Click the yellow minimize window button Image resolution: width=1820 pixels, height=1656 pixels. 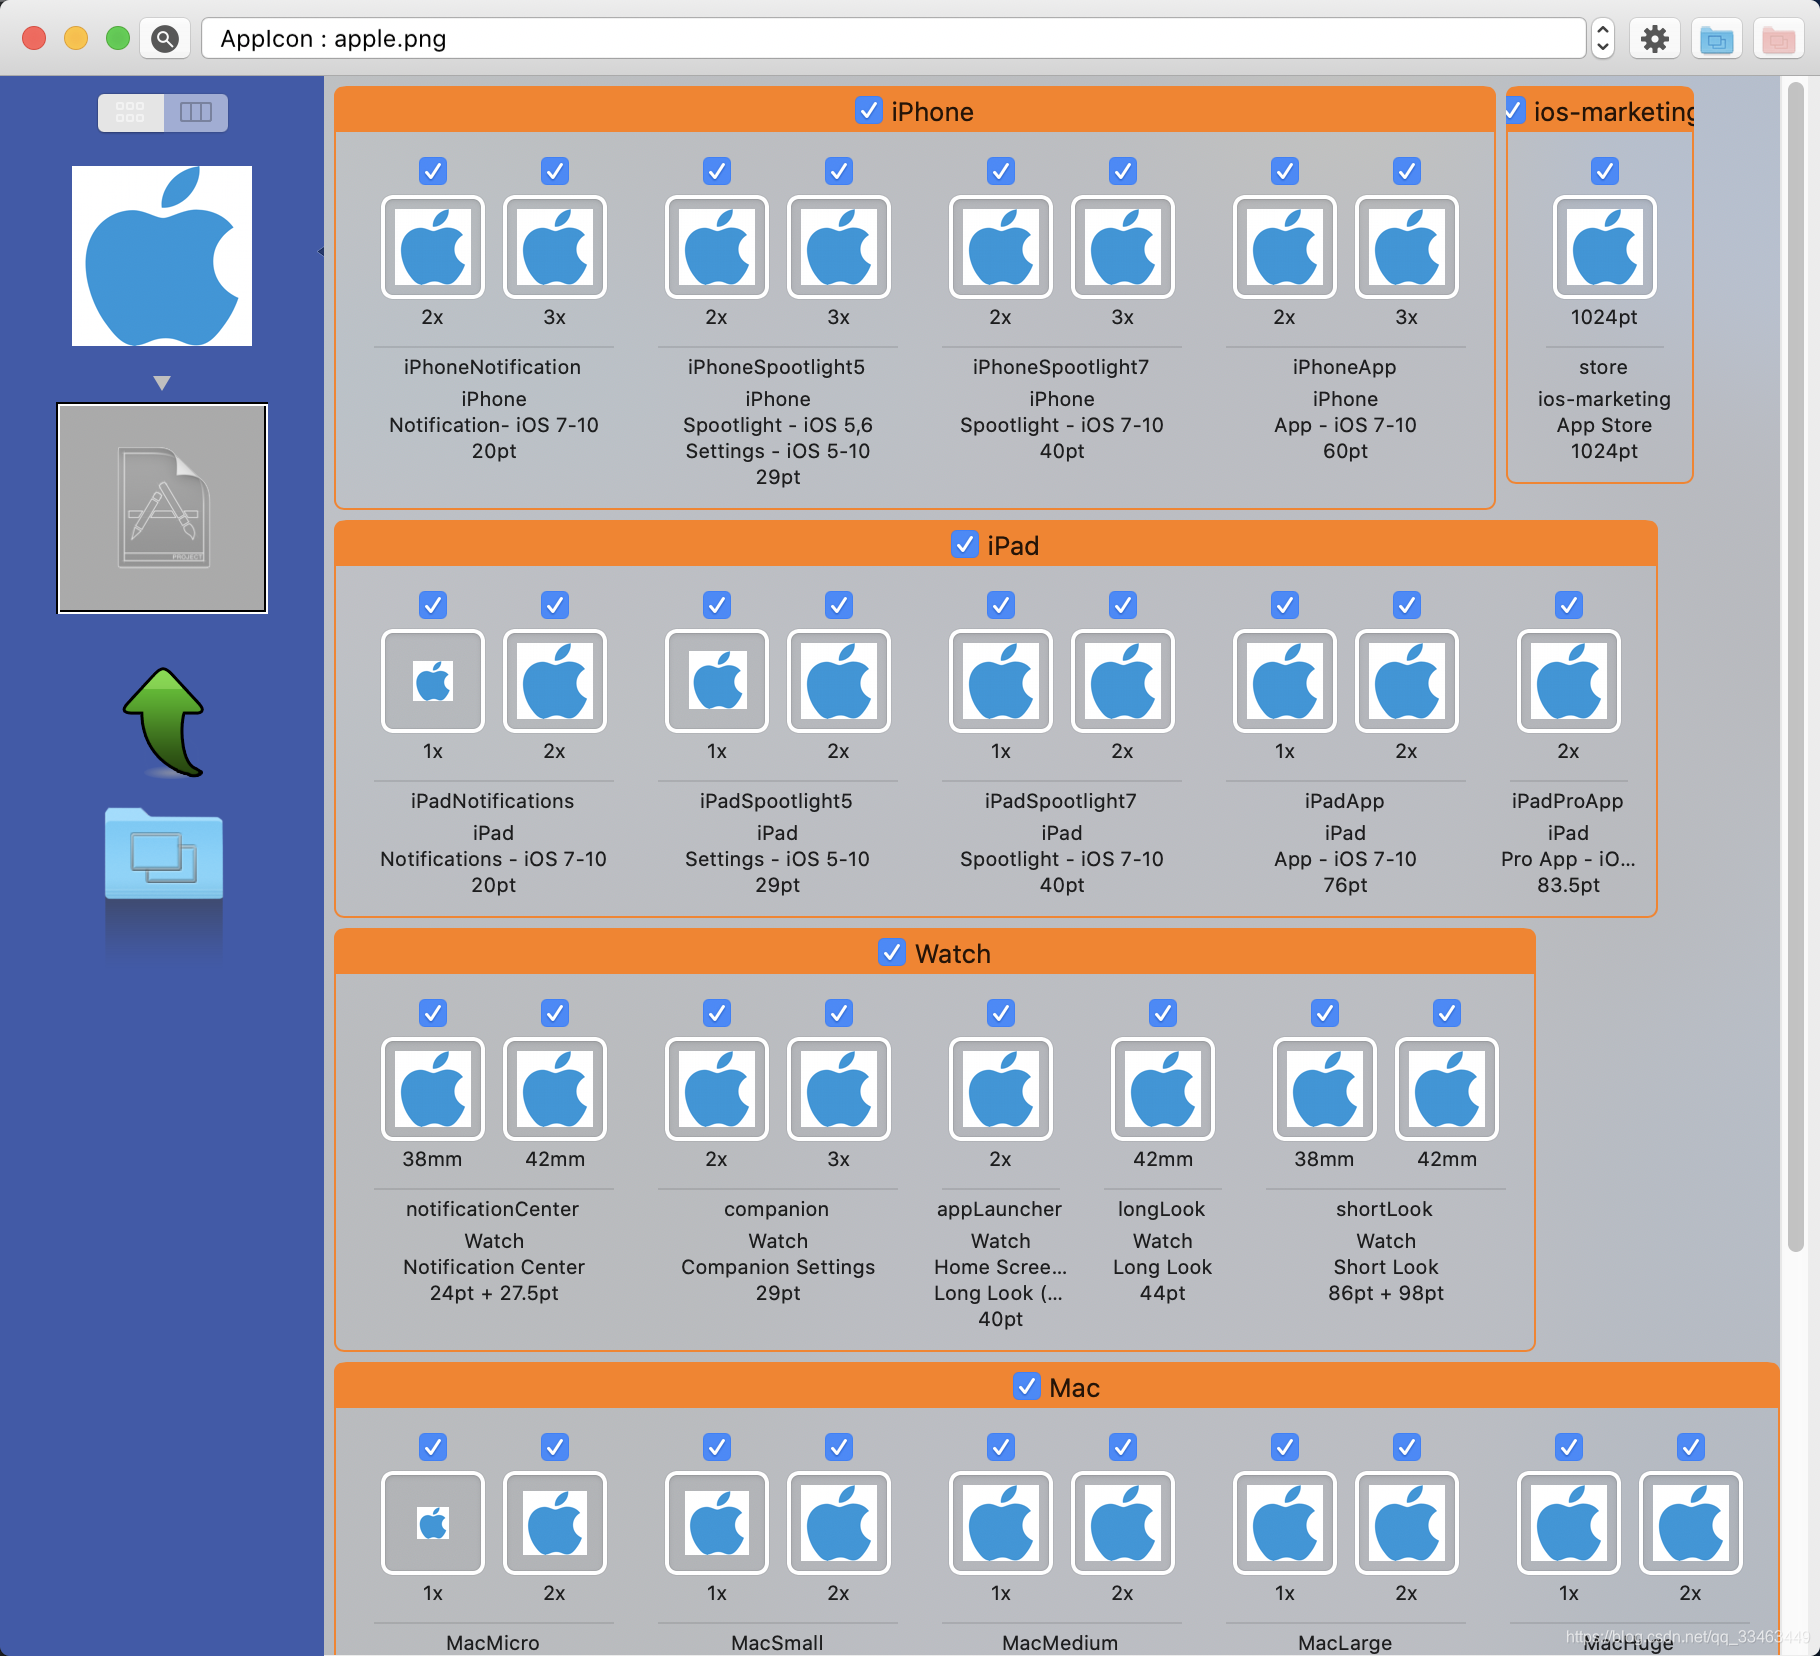[76, 39]
